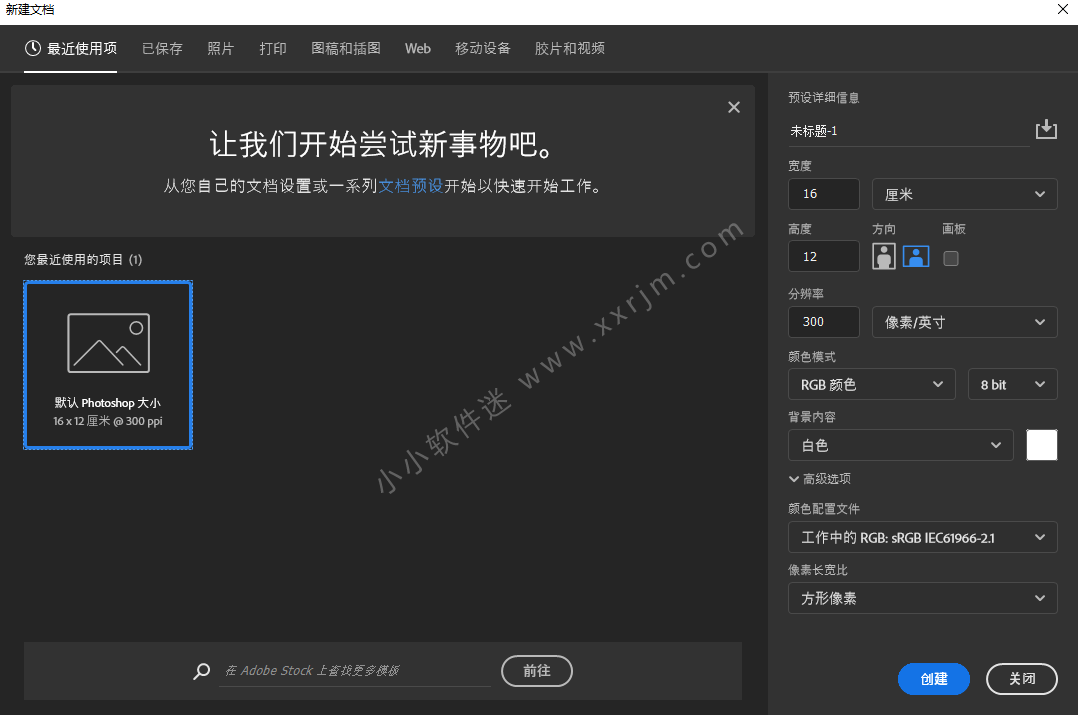Click the document name field 未标题-1
This screenshot has width=1078, height=715.
[908, 131]
